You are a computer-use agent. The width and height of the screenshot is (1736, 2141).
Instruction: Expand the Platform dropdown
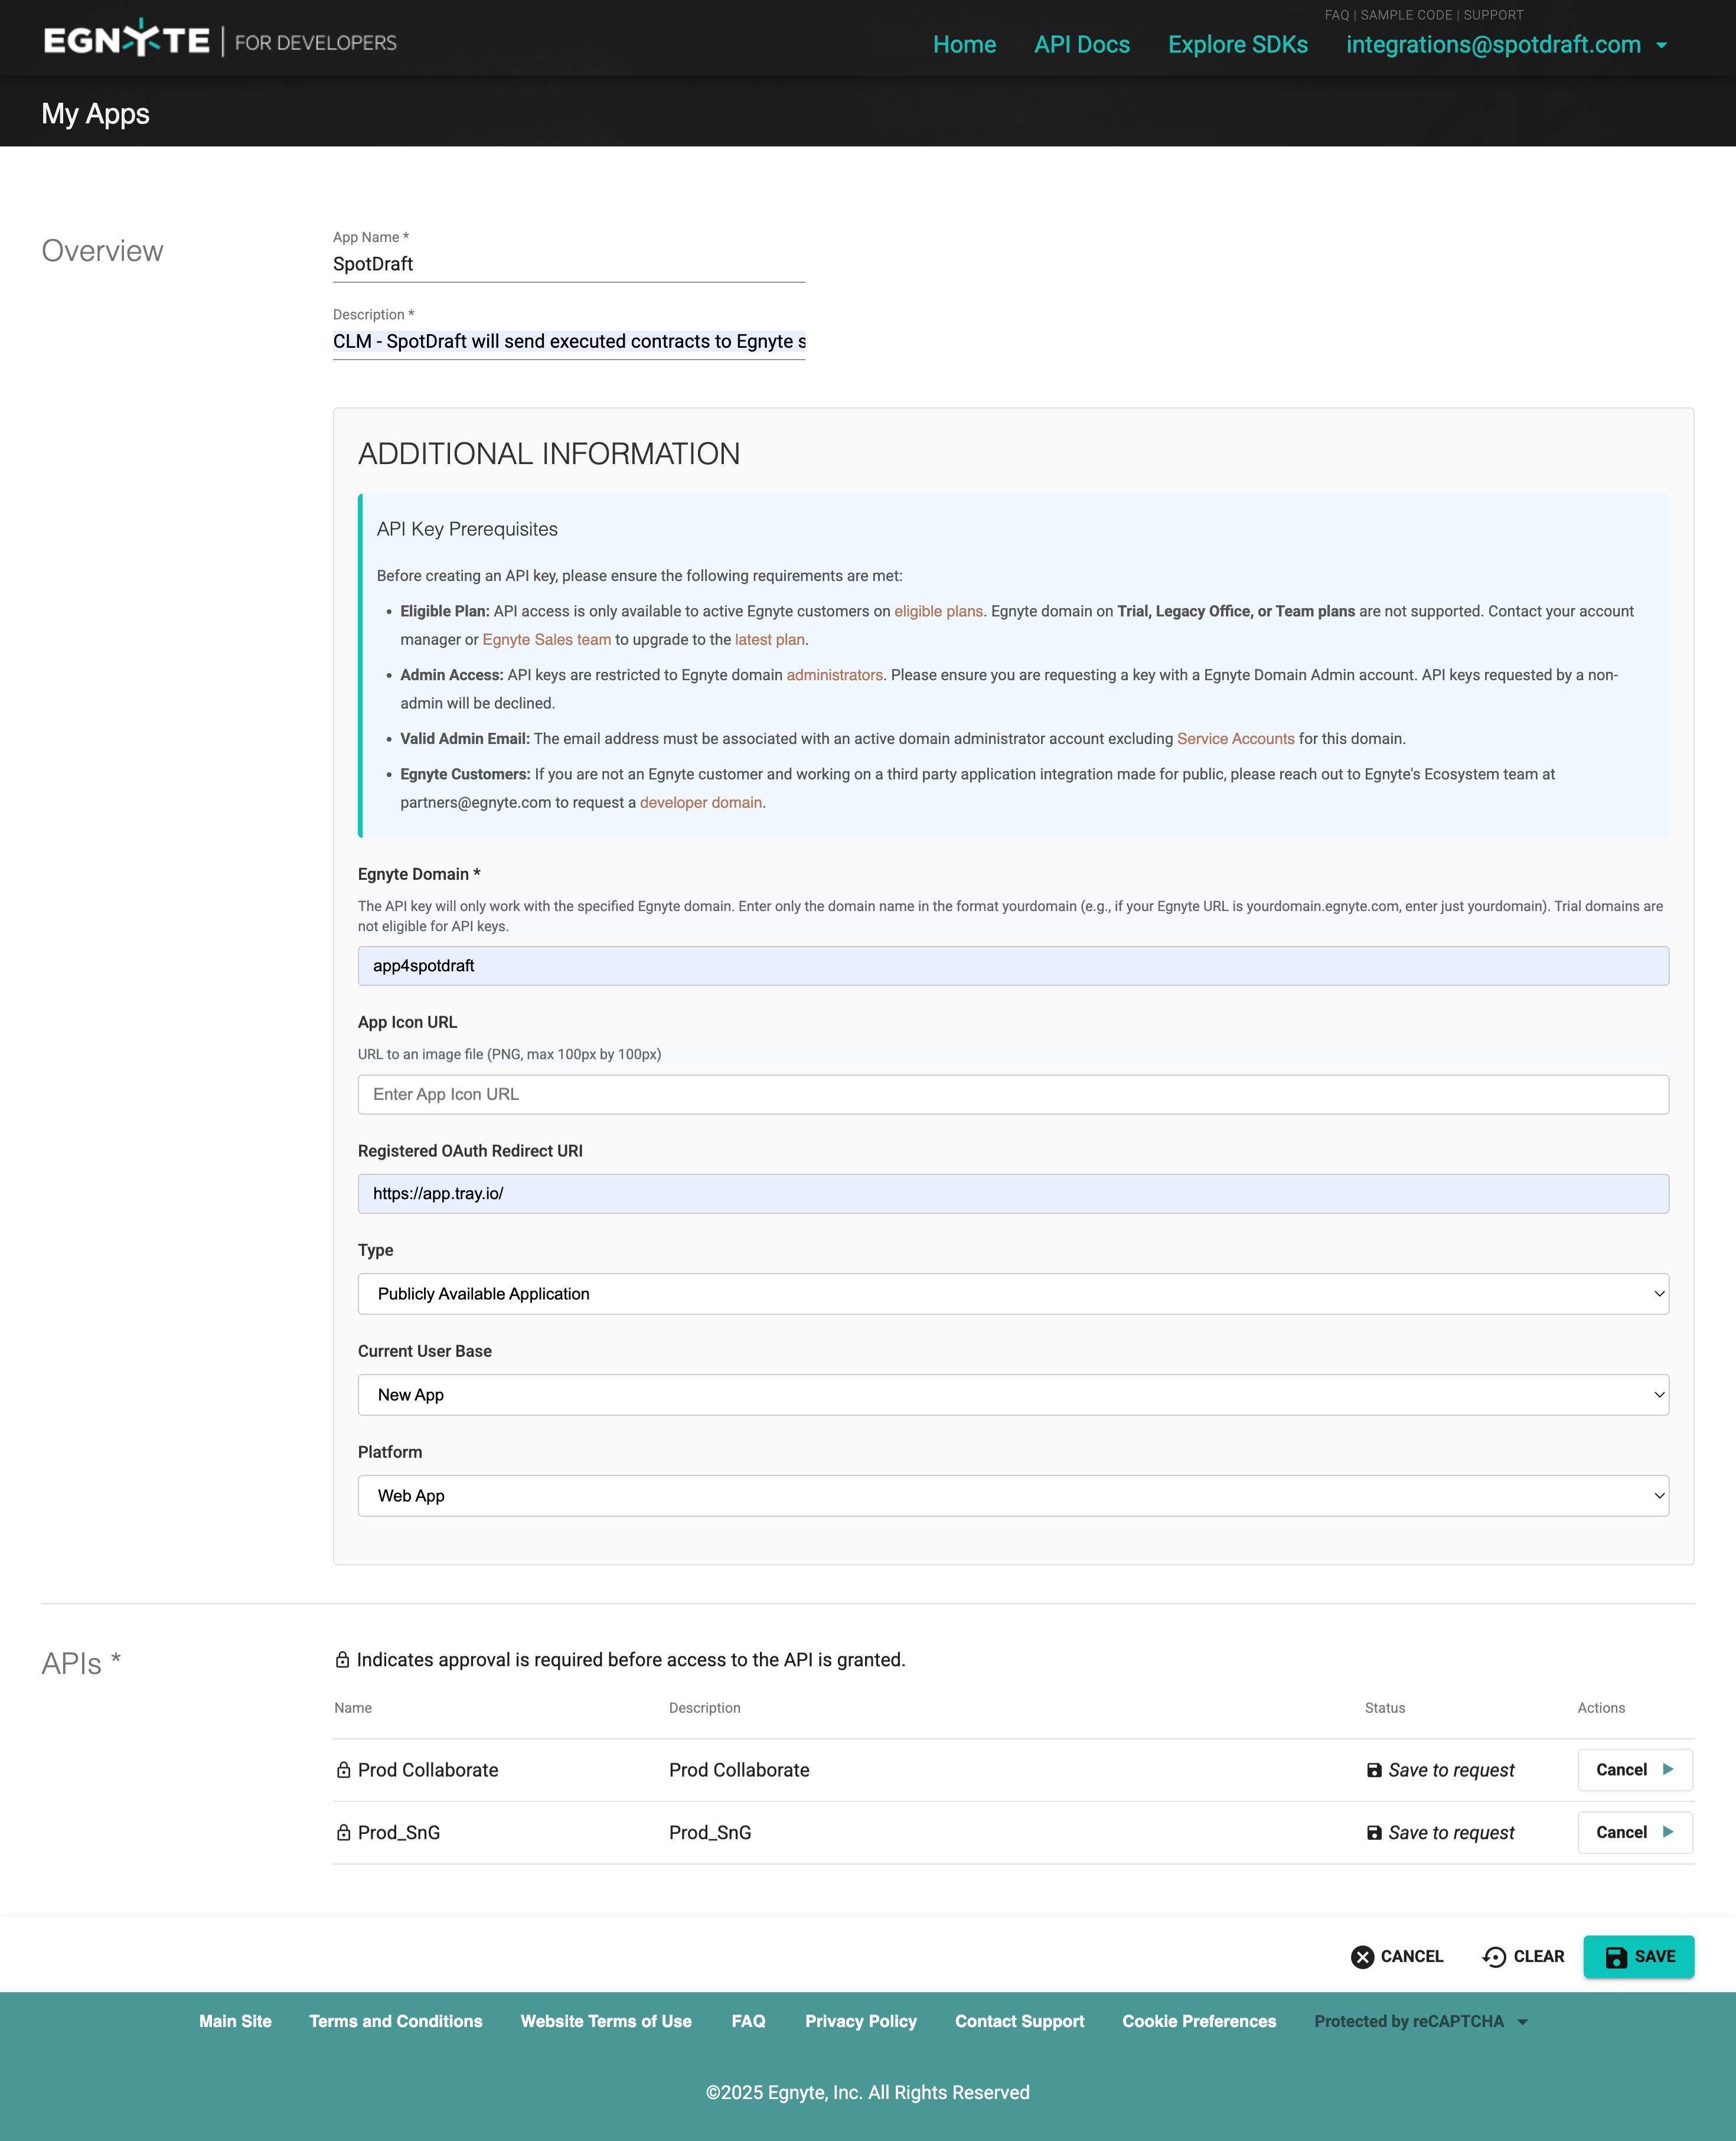(1012, 1496)
